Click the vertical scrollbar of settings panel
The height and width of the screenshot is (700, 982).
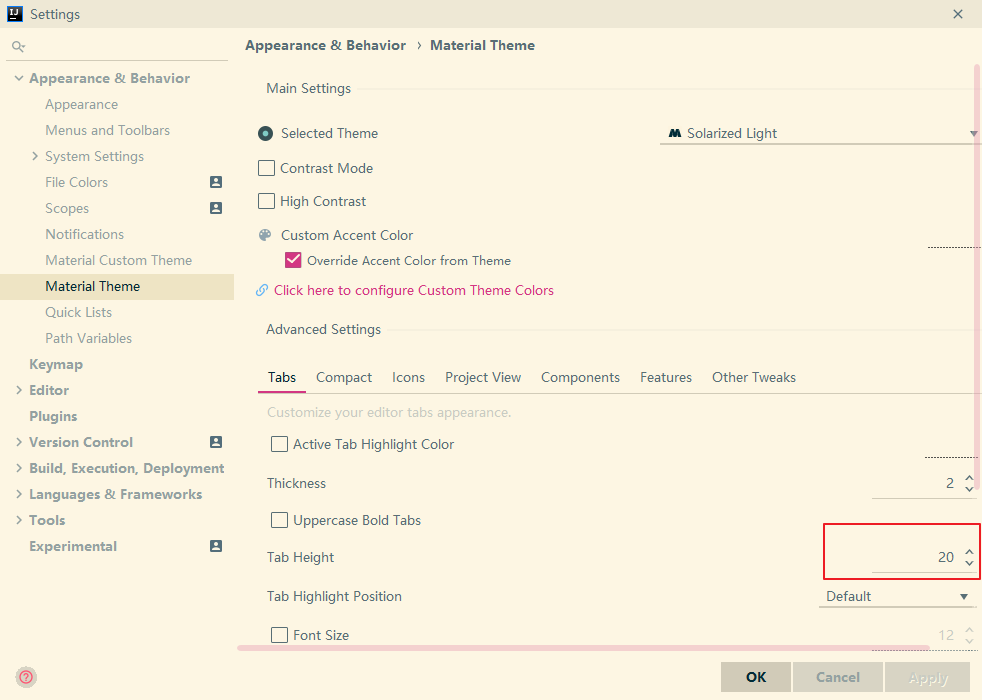(x=976, y=278)
